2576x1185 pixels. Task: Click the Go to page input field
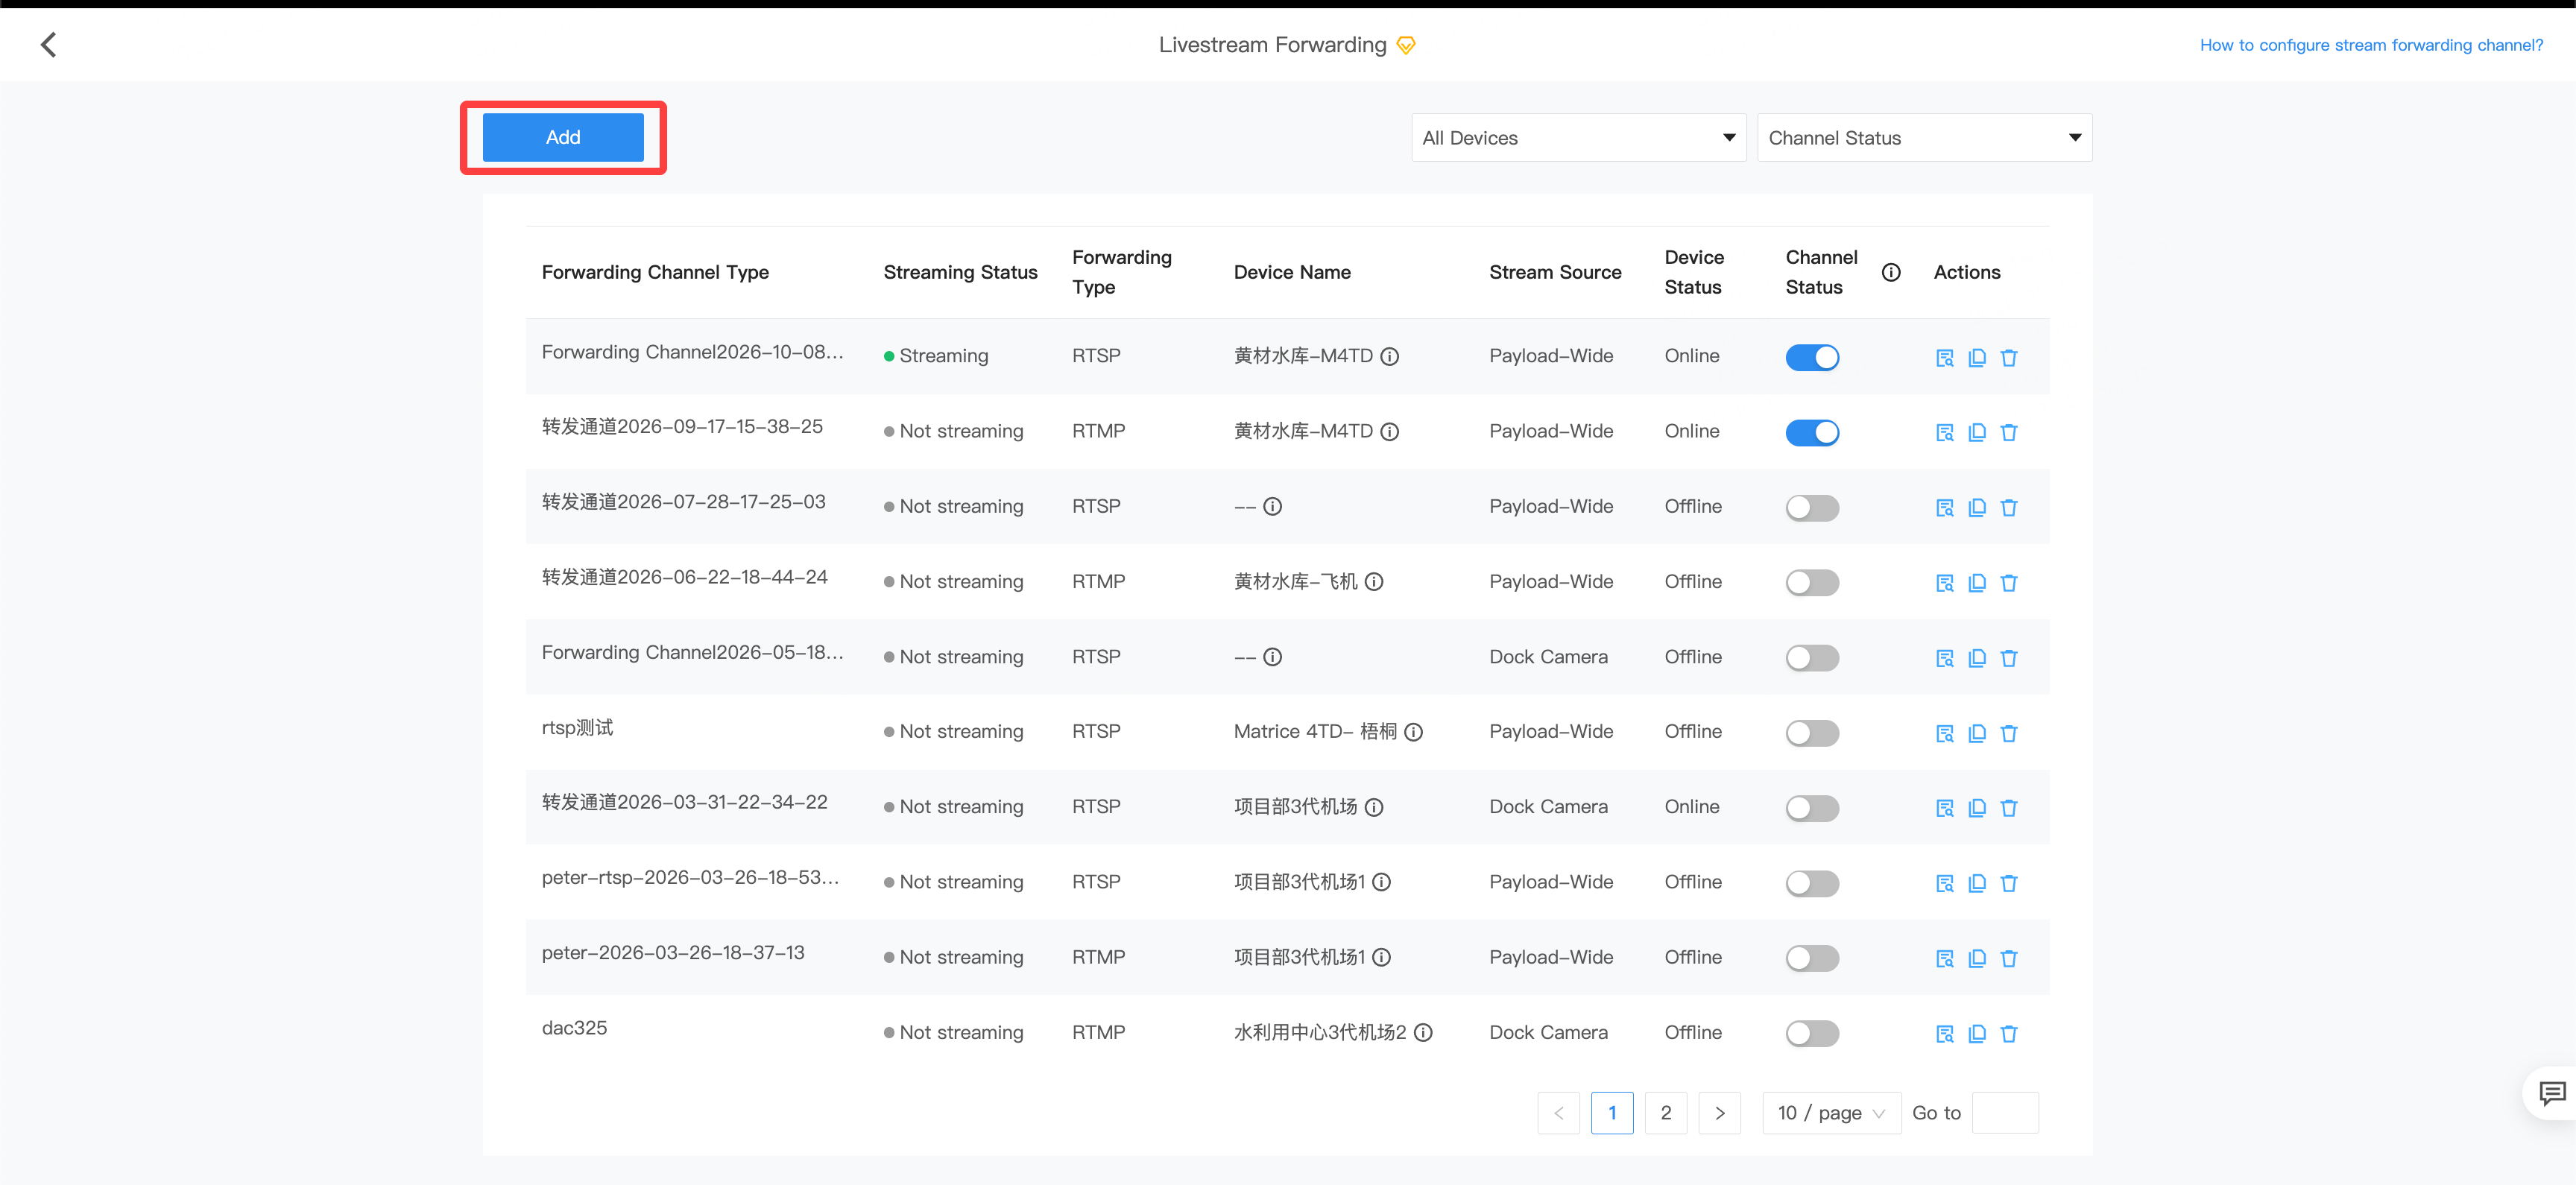(x=2005, y=1112)
